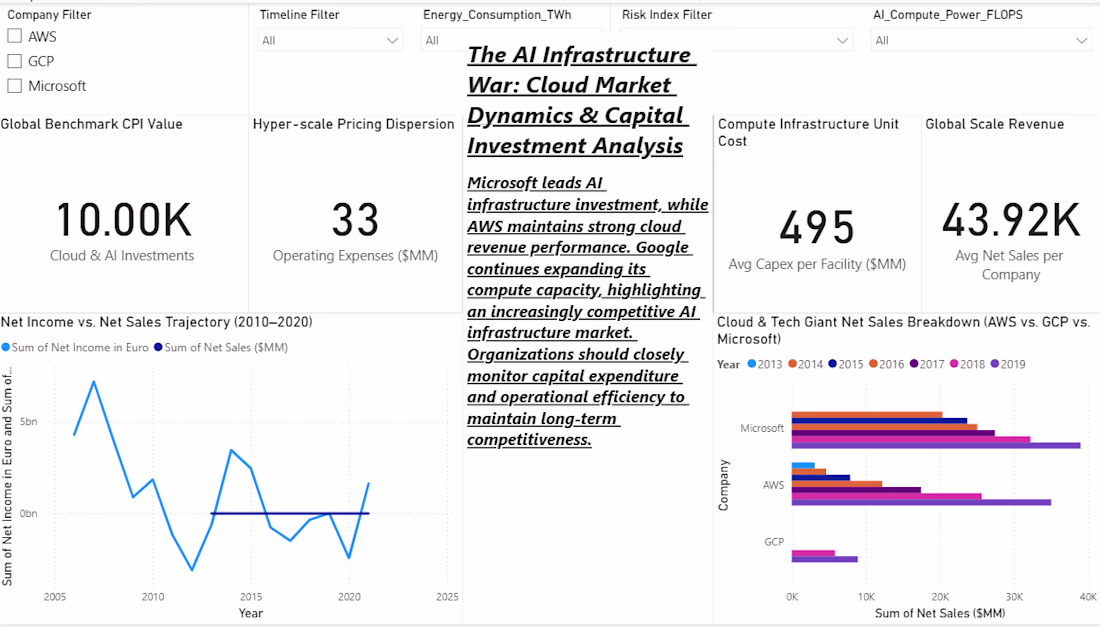1100x627 pixels.
Task: Click the Company Filter slicer header
Action: click(x=49, y=15)
